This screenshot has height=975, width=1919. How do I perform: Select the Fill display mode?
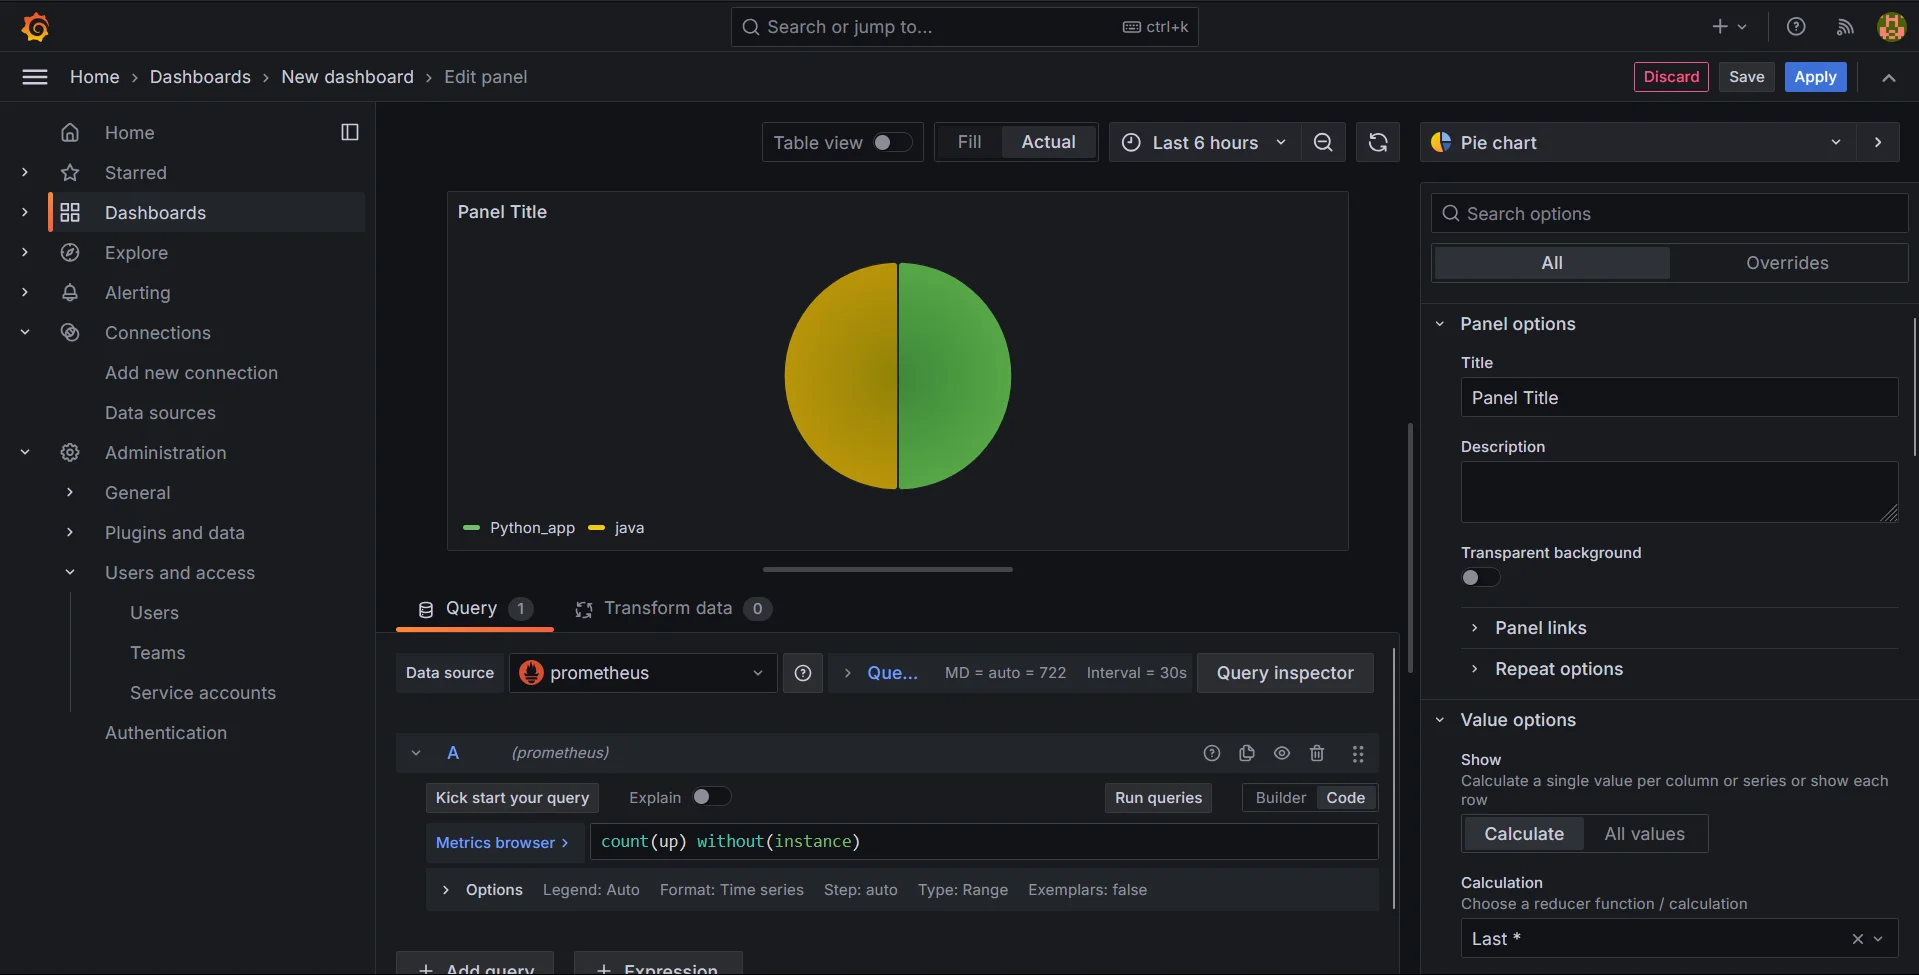point(969,143)
